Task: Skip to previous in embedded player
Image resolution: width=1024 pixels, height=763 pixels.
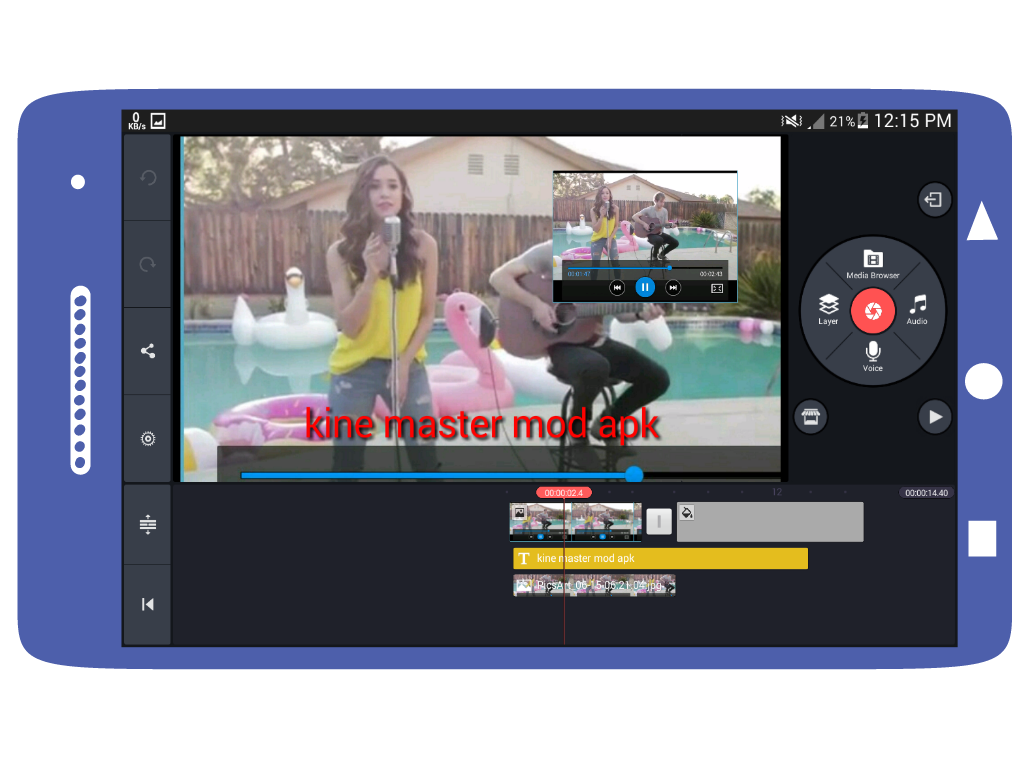Action: pyautogui.click(x=616, y=287)
